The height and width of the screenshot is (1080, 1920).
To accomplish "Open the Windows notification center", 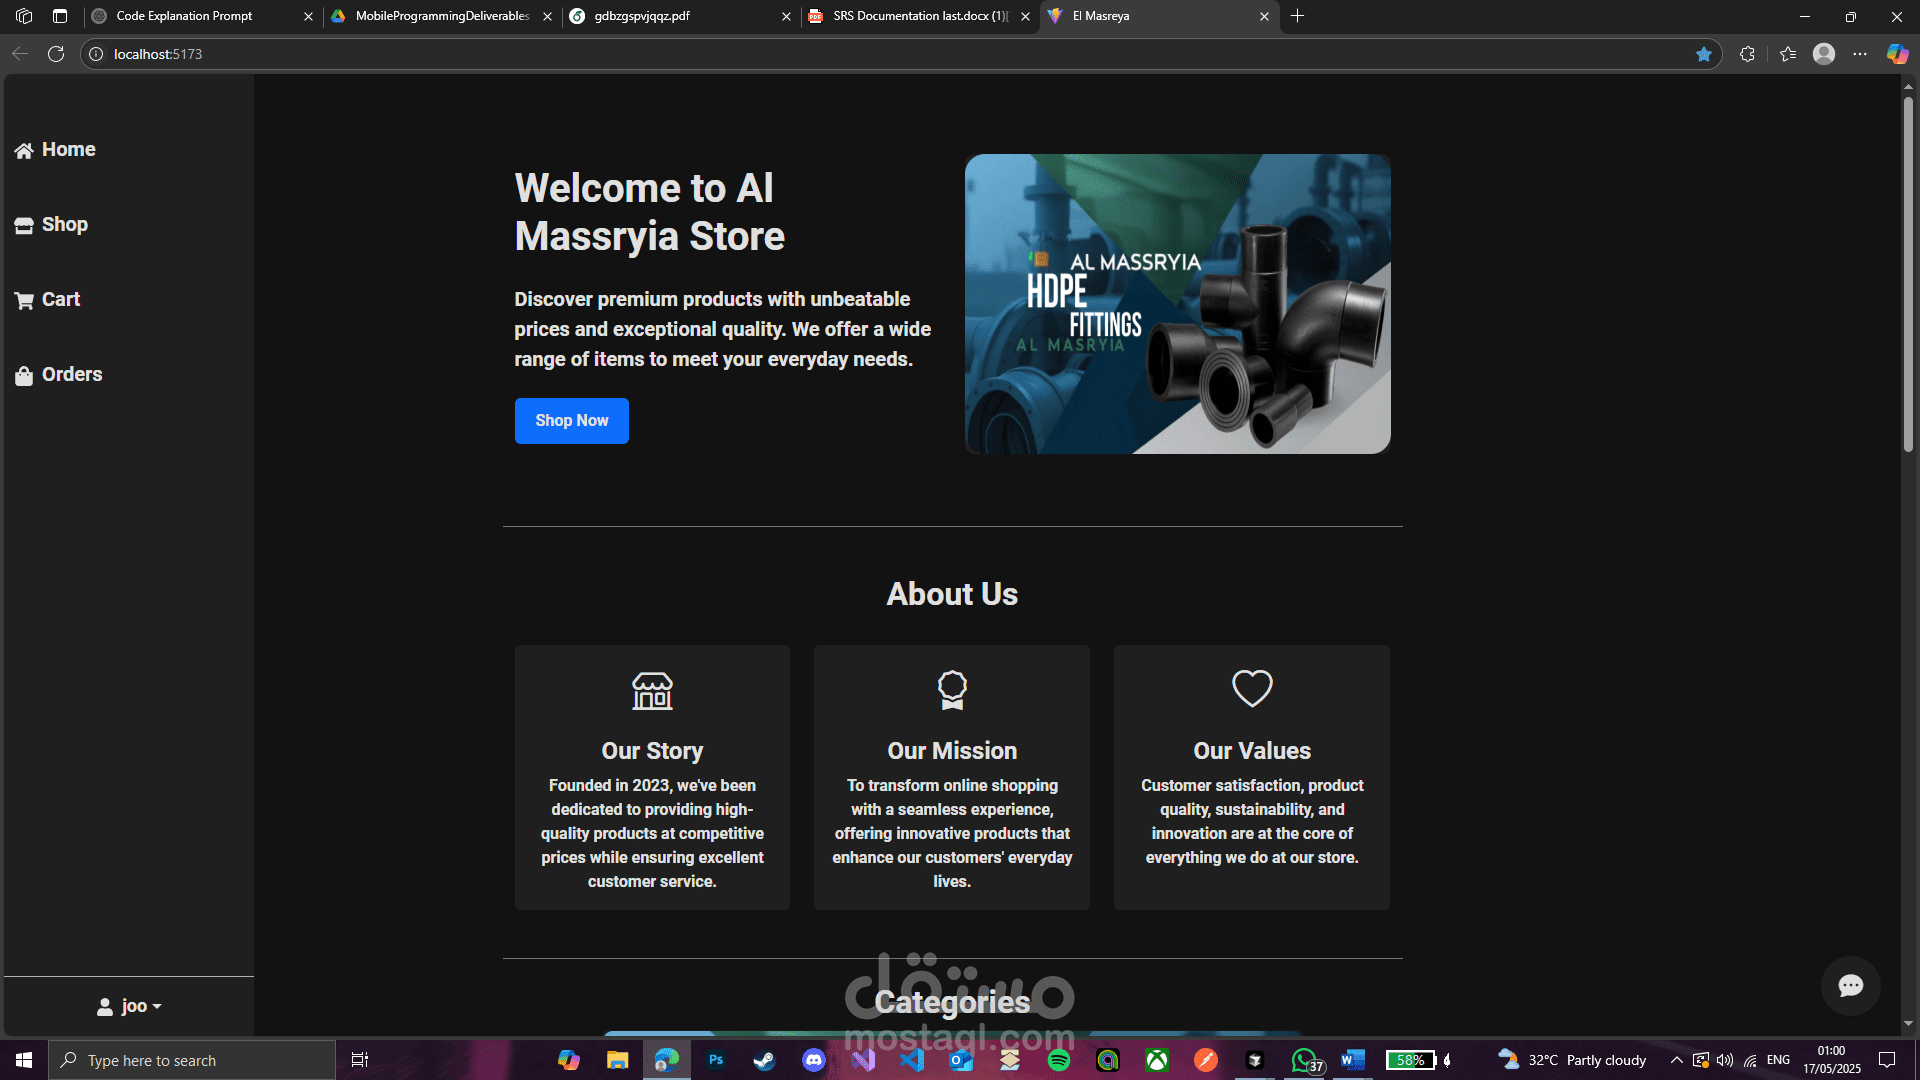I will (1887, 1060).
